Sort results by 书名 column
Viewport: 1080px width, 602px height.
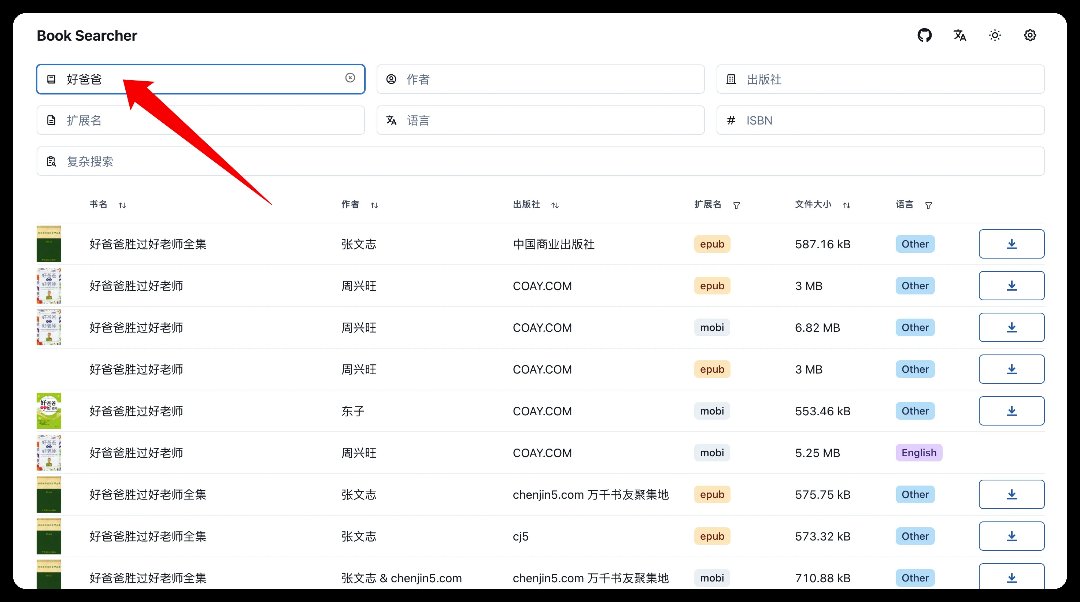coord(122,205)
